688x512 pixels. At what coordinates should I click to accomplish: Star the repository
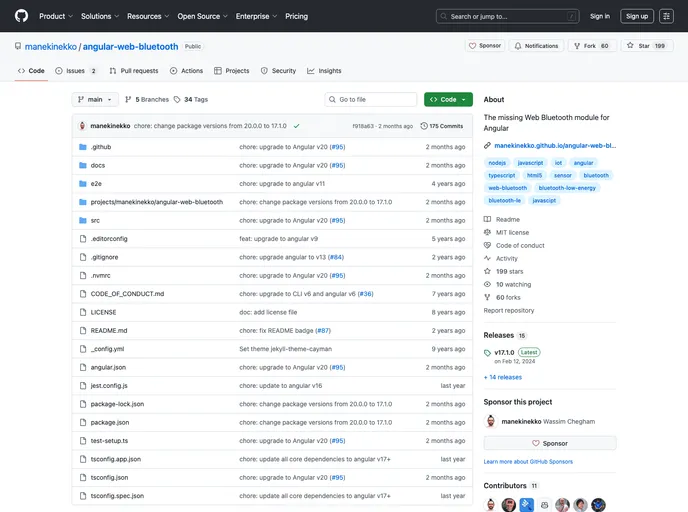point(647,46)
